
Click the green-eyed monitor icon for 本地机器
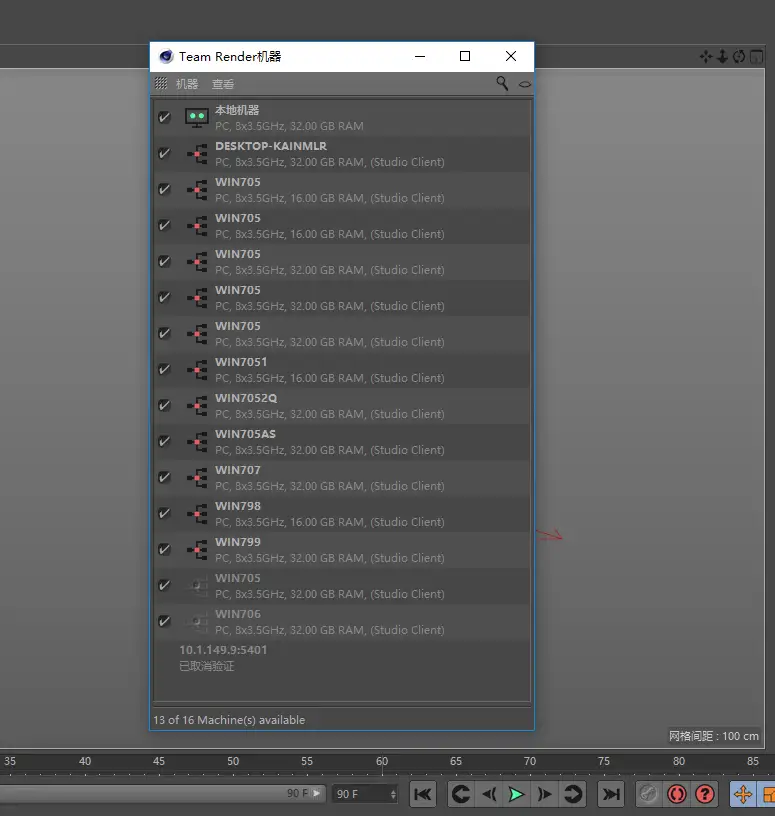(197, 118)
